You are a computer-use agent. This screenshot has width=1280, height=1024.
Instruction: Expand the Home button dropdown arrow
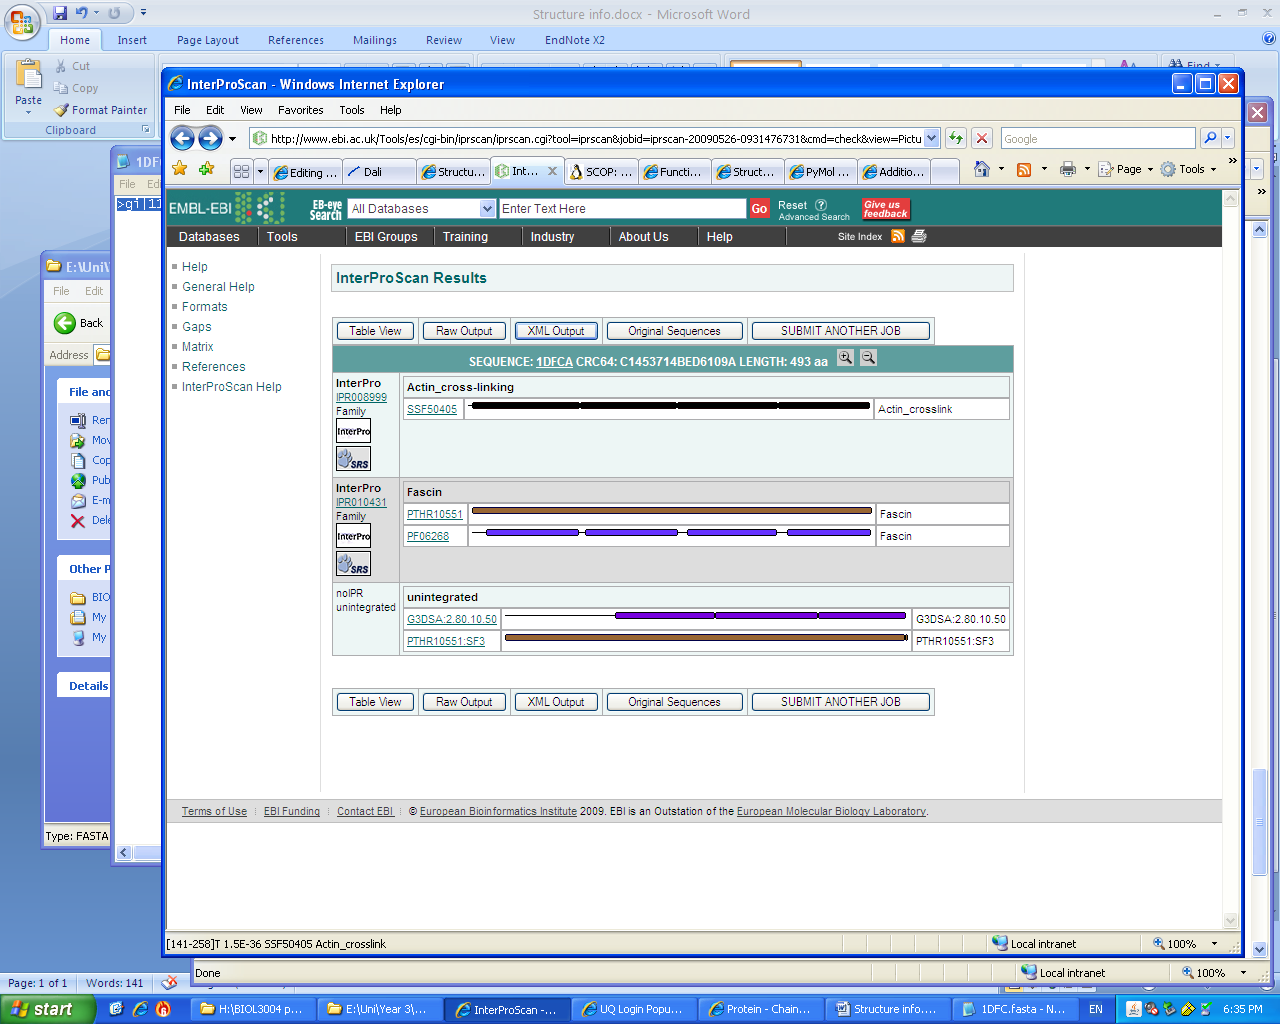pos(1001,169)
